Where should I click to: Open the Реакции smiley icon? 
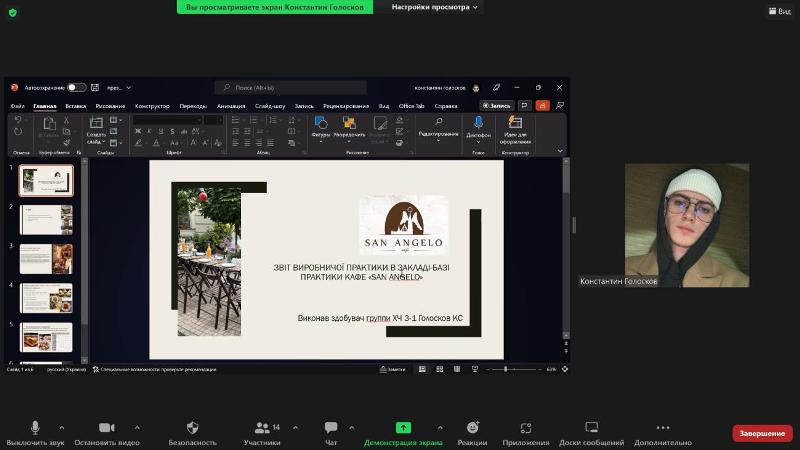click(472, 428)
